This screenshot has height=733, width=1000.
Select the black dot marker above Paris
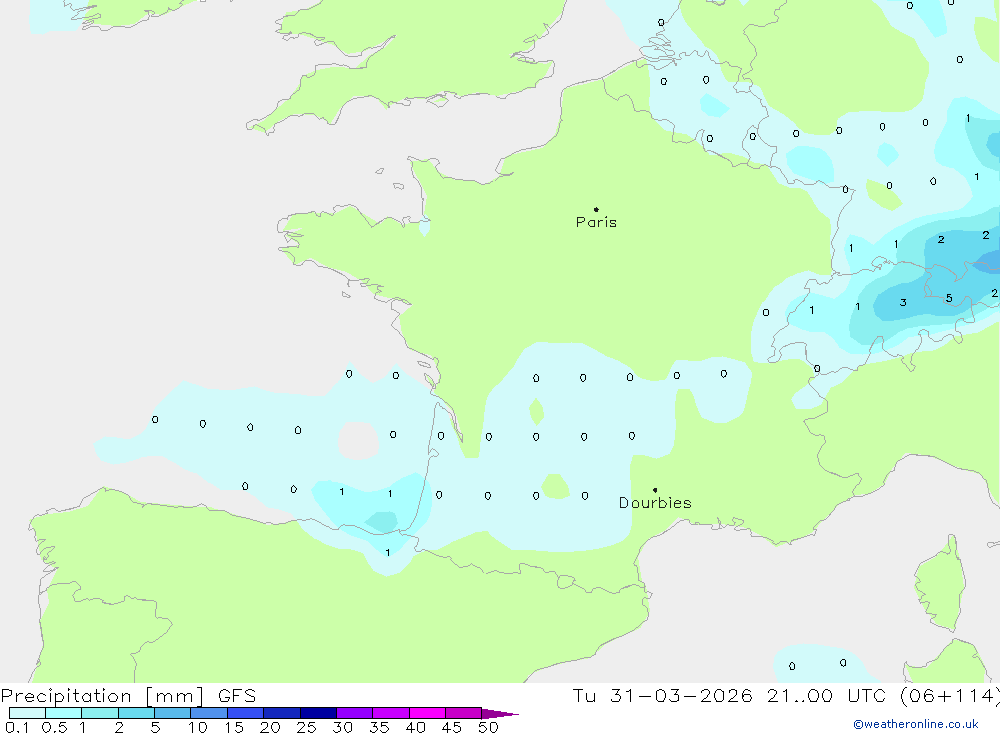coord(596,209)
